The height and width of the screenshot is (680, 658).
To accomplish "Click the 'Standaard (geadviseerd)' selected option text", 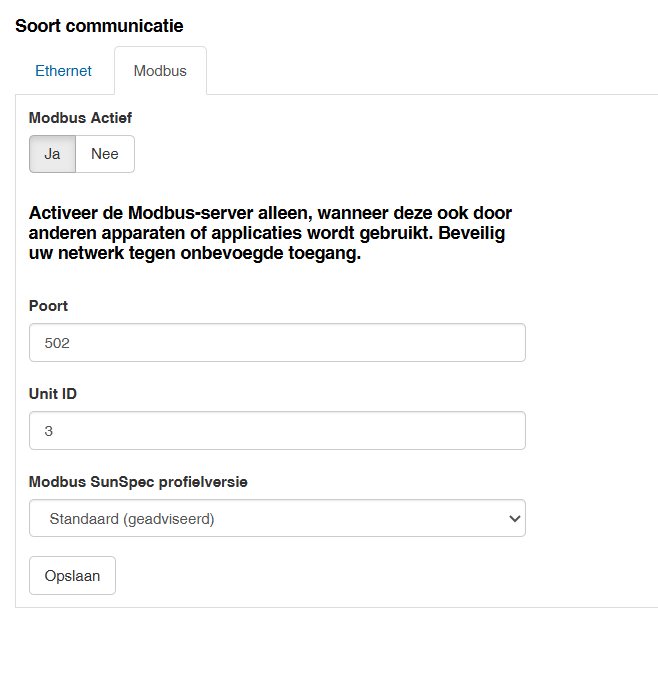I will [x=132, y=518].
